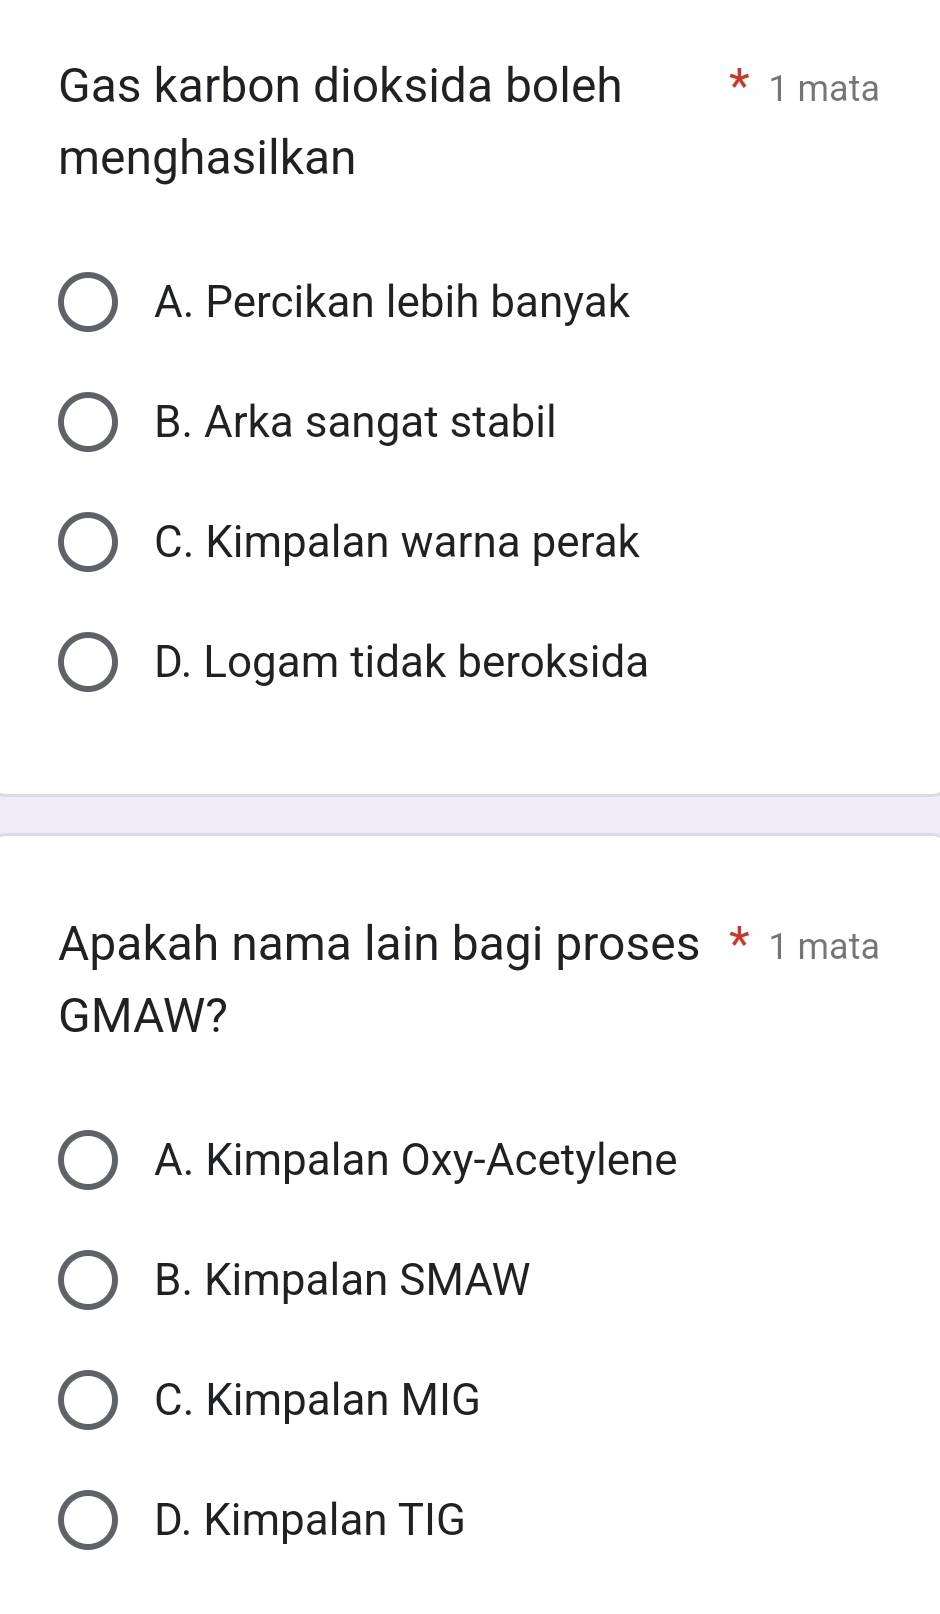Pick radio button for D. Logam tidak beroksida
The image size is (940, 1614).
click(x=88, y=662)
